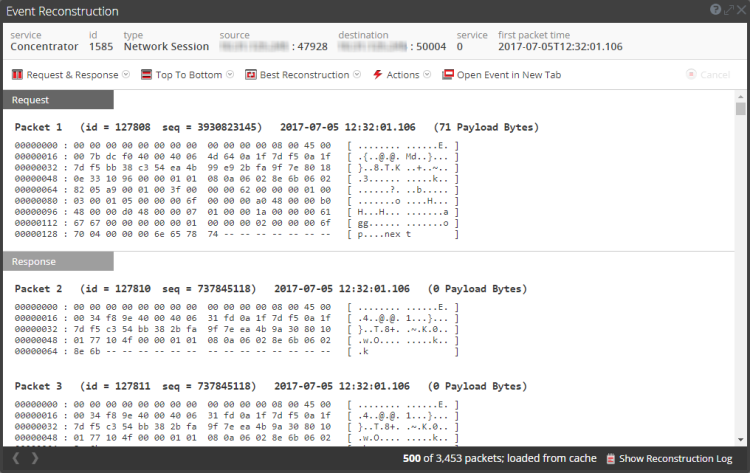
Task: Click the Open Event in New Tab icon
Action: click(x=448, y=75)
